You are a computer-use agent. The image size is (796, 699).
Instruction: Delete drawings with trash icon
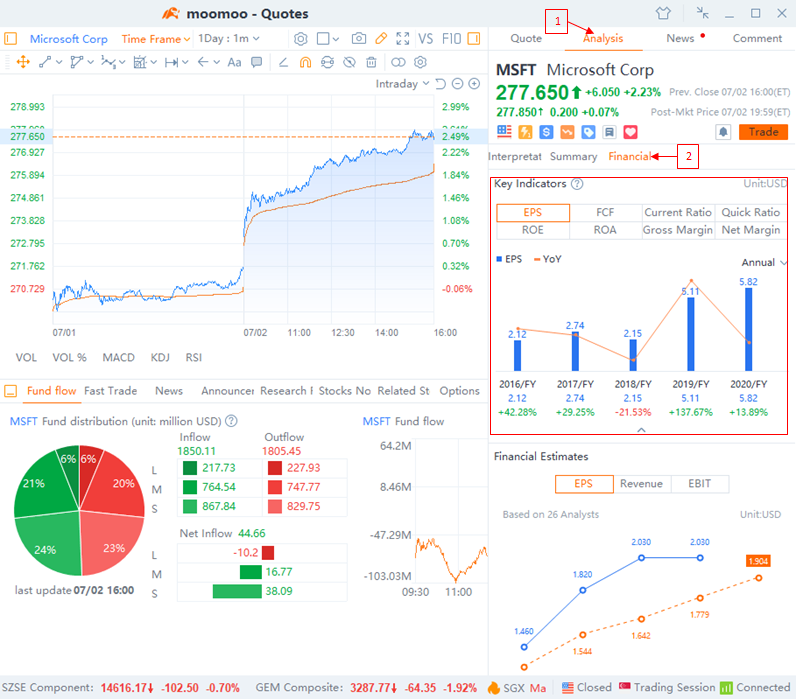[372, 62]
